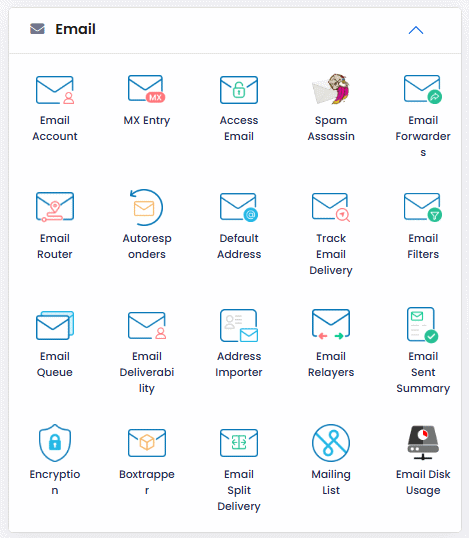This screenshot has height=538, width=469.
Task: Open Default Address icon
Action: click(239, 207)
